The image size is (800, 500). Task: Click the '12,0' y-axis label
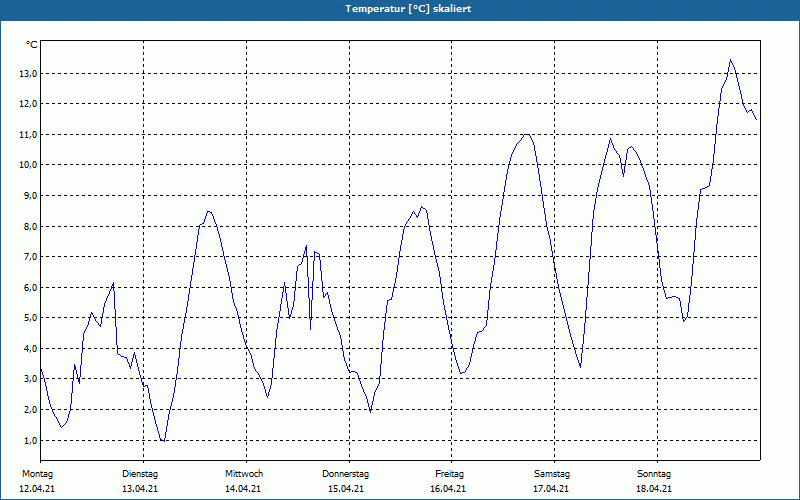click(28, 104)
